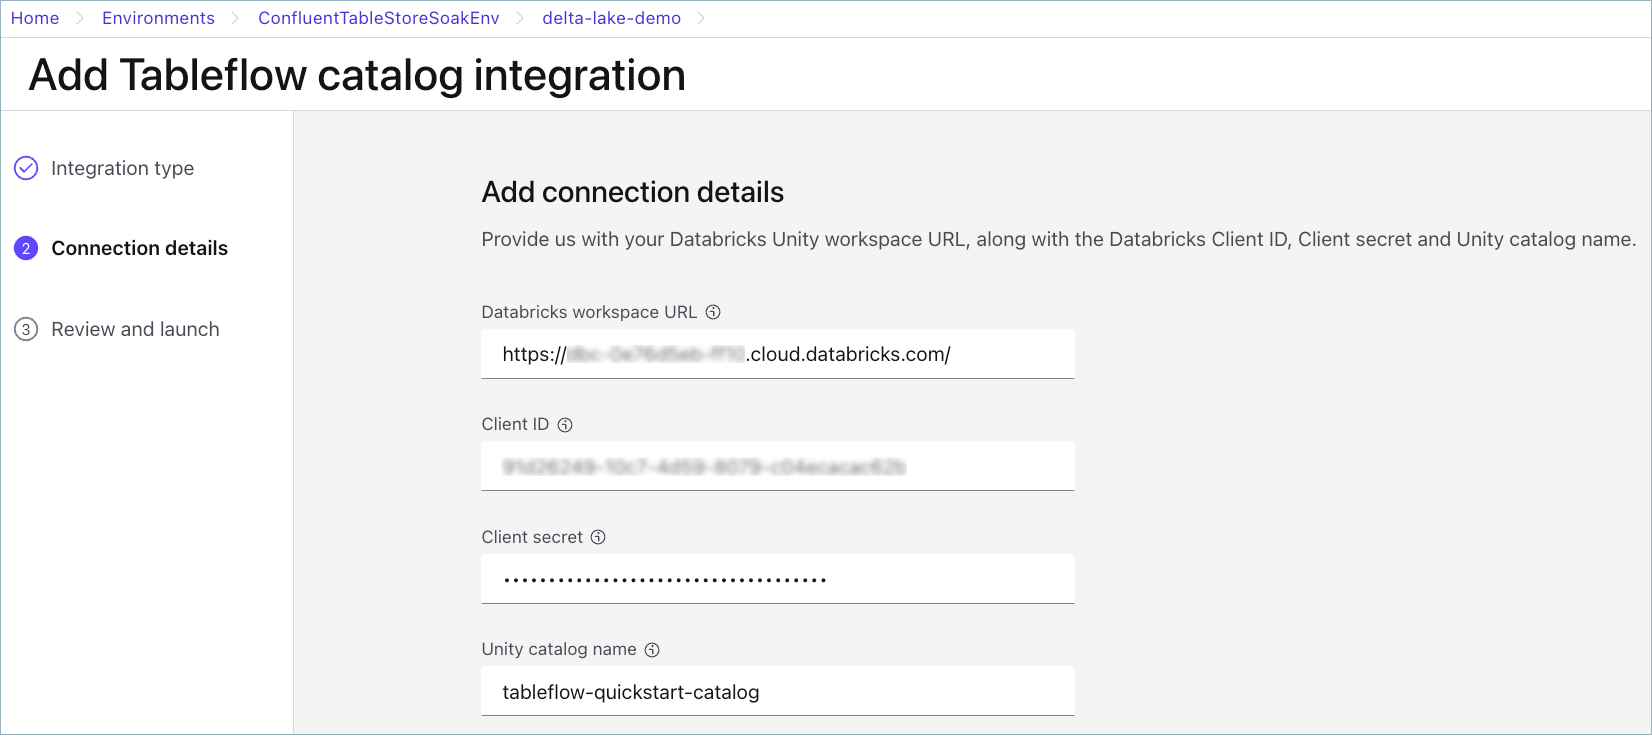Screen dimensions: 1652x735
Task: Click the chevron after the delta-lake-demo breadcrumb
Action: [701, 18]
